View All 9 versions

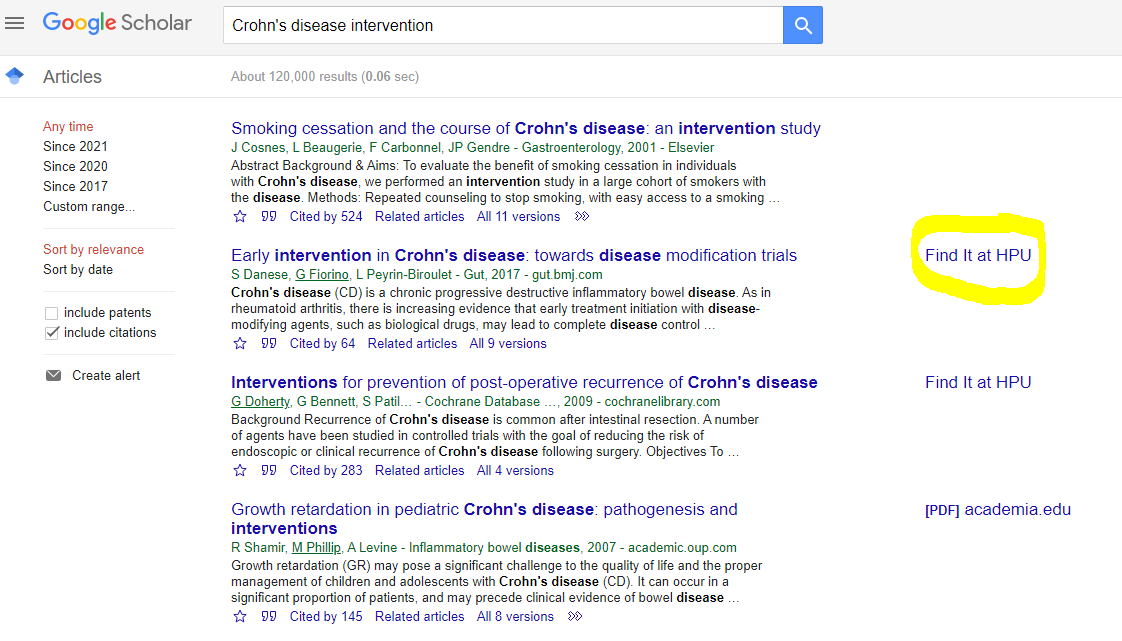pyautogui.click(x=508, y=343)
